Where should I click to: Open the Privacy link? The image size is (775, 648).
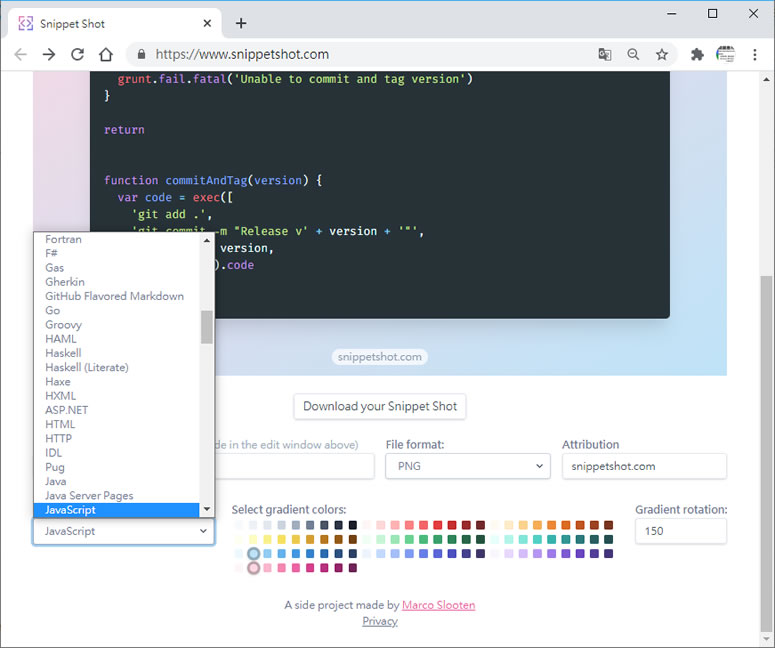click(x=380, y=621)
